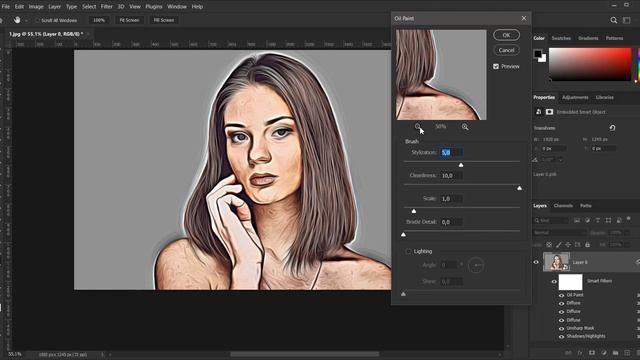This screenshot has height=360, width=640.
Task: Click the mask icon in Properties panel
Action: 549,111
